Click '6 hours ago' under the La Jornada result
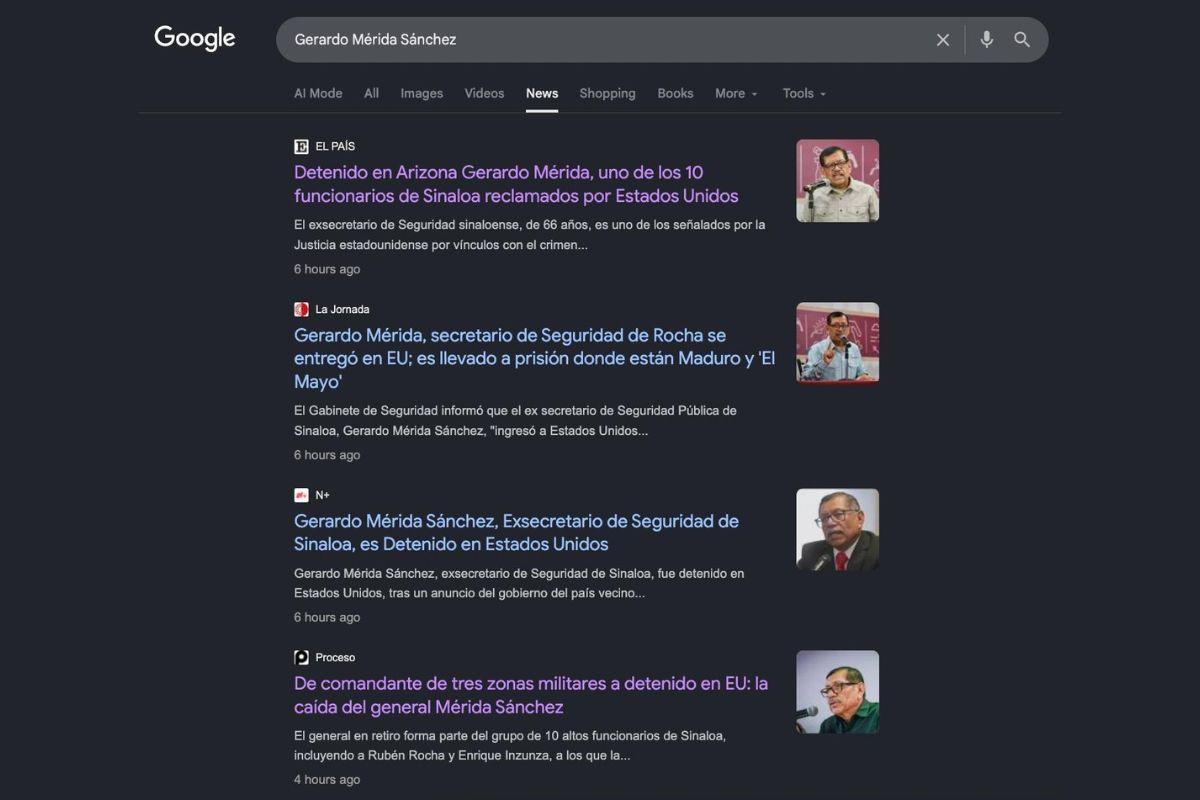Image resolution: width=1200 pixels, height=800 pixels. click(327, 455)
